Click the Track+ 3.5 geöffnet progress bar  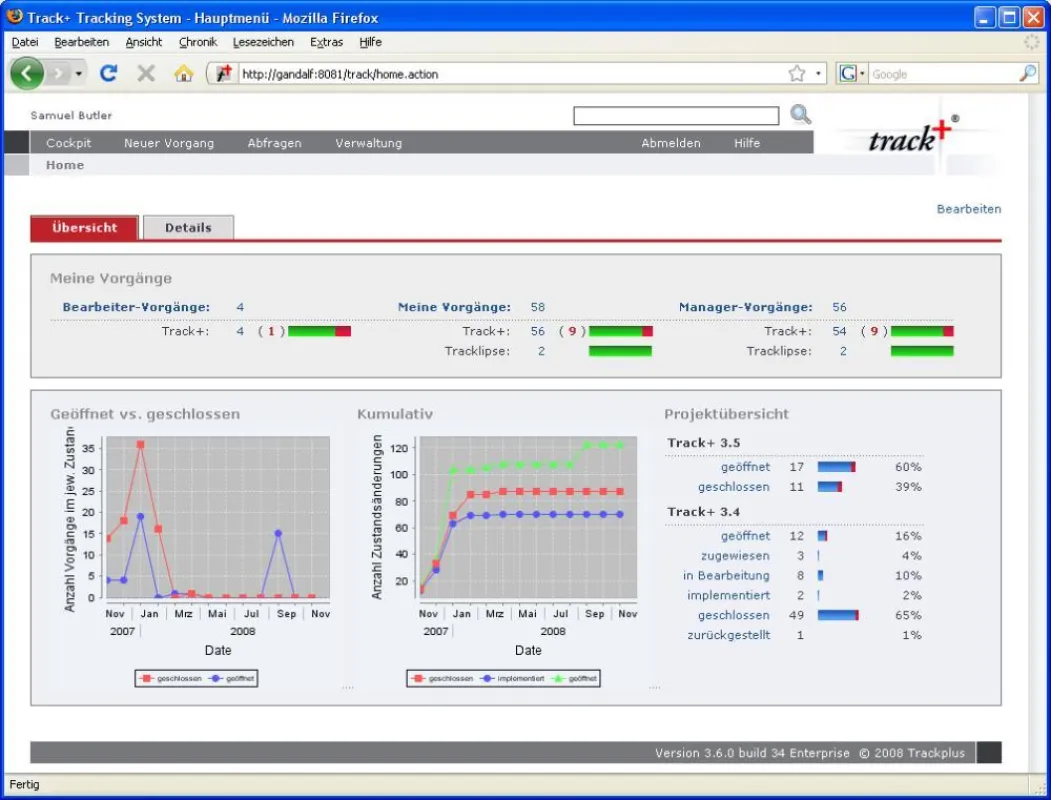click(x=837, y=467)
